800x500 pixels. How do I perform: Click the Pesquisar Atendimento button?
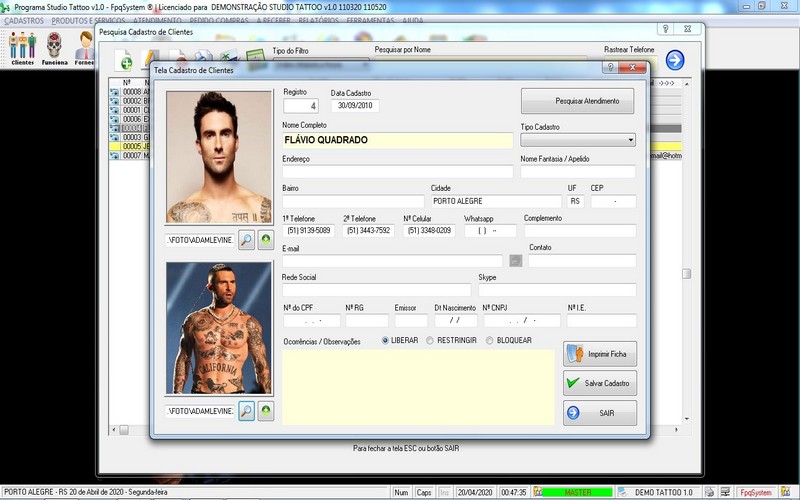tap(578, 101)
